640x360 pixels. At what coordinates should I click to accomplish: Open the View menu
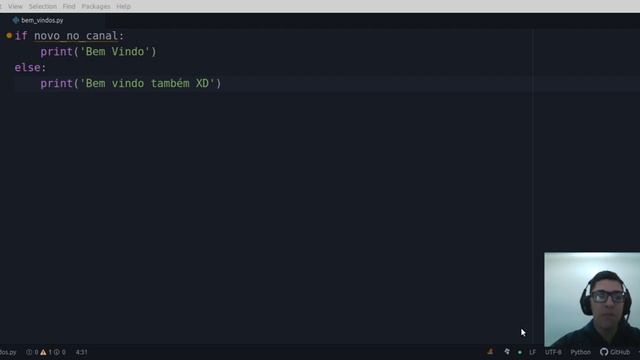[15, 6]
